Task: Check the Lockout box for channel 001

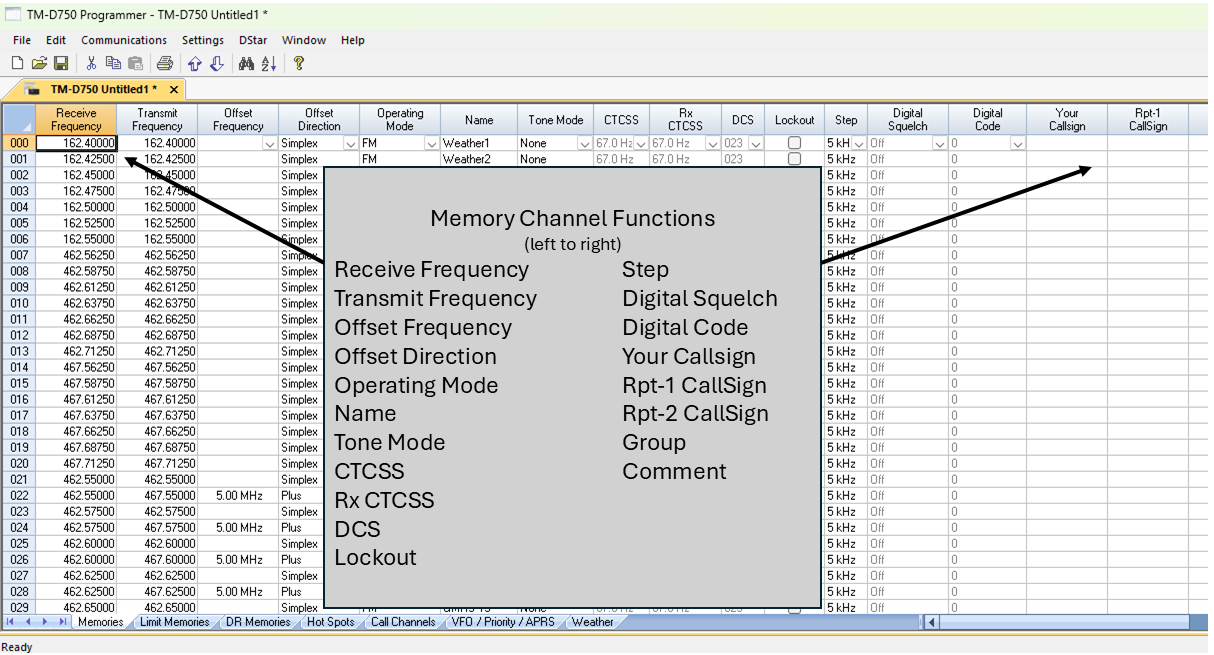Action: pyautogui.click(x=794, y=159)
